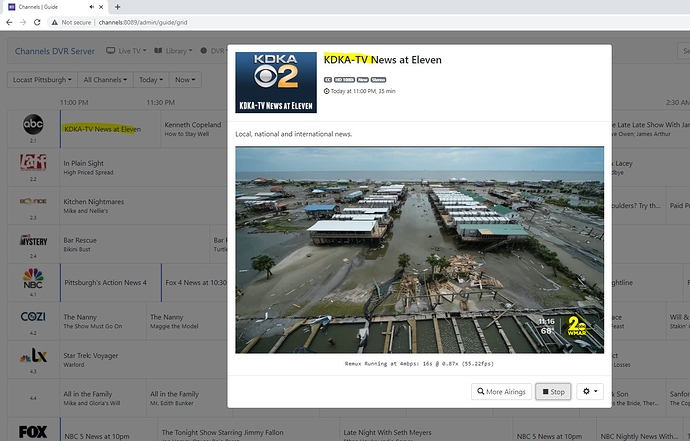The image size is (690, 441).
Task: Click the More Airings button
Action: pos(501,391)
